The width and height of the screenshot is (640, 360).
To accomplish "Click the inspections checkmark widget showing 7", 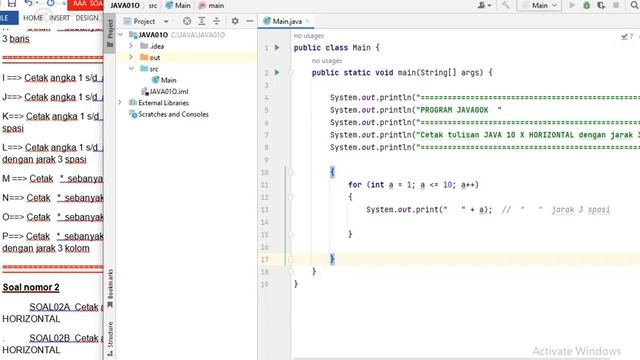I will pos(627,37).
